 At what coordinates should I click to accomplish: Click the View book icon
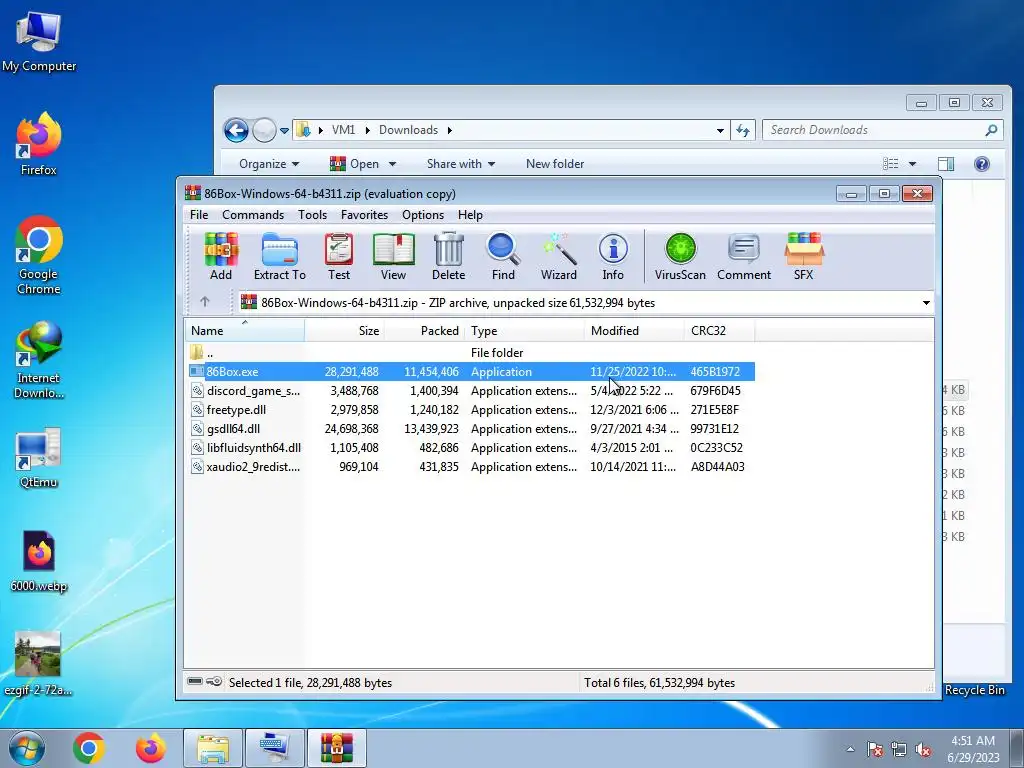(x=393, y=257)
